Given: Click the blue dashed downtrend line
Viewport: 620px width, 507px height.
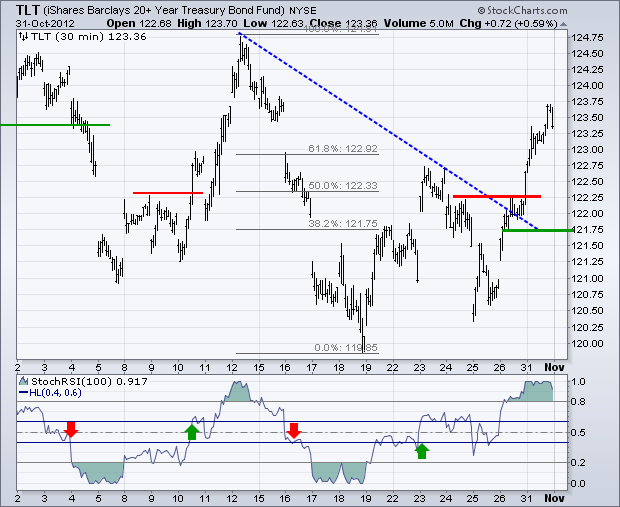Looking at the screenshot, I should 389,132.
